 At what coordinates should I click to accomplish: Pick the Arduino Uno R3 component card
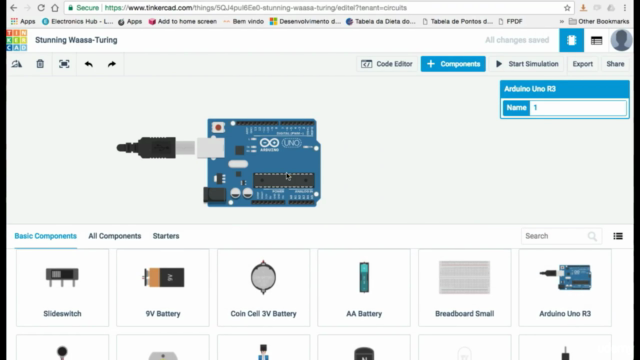click(x=565, y=288)
